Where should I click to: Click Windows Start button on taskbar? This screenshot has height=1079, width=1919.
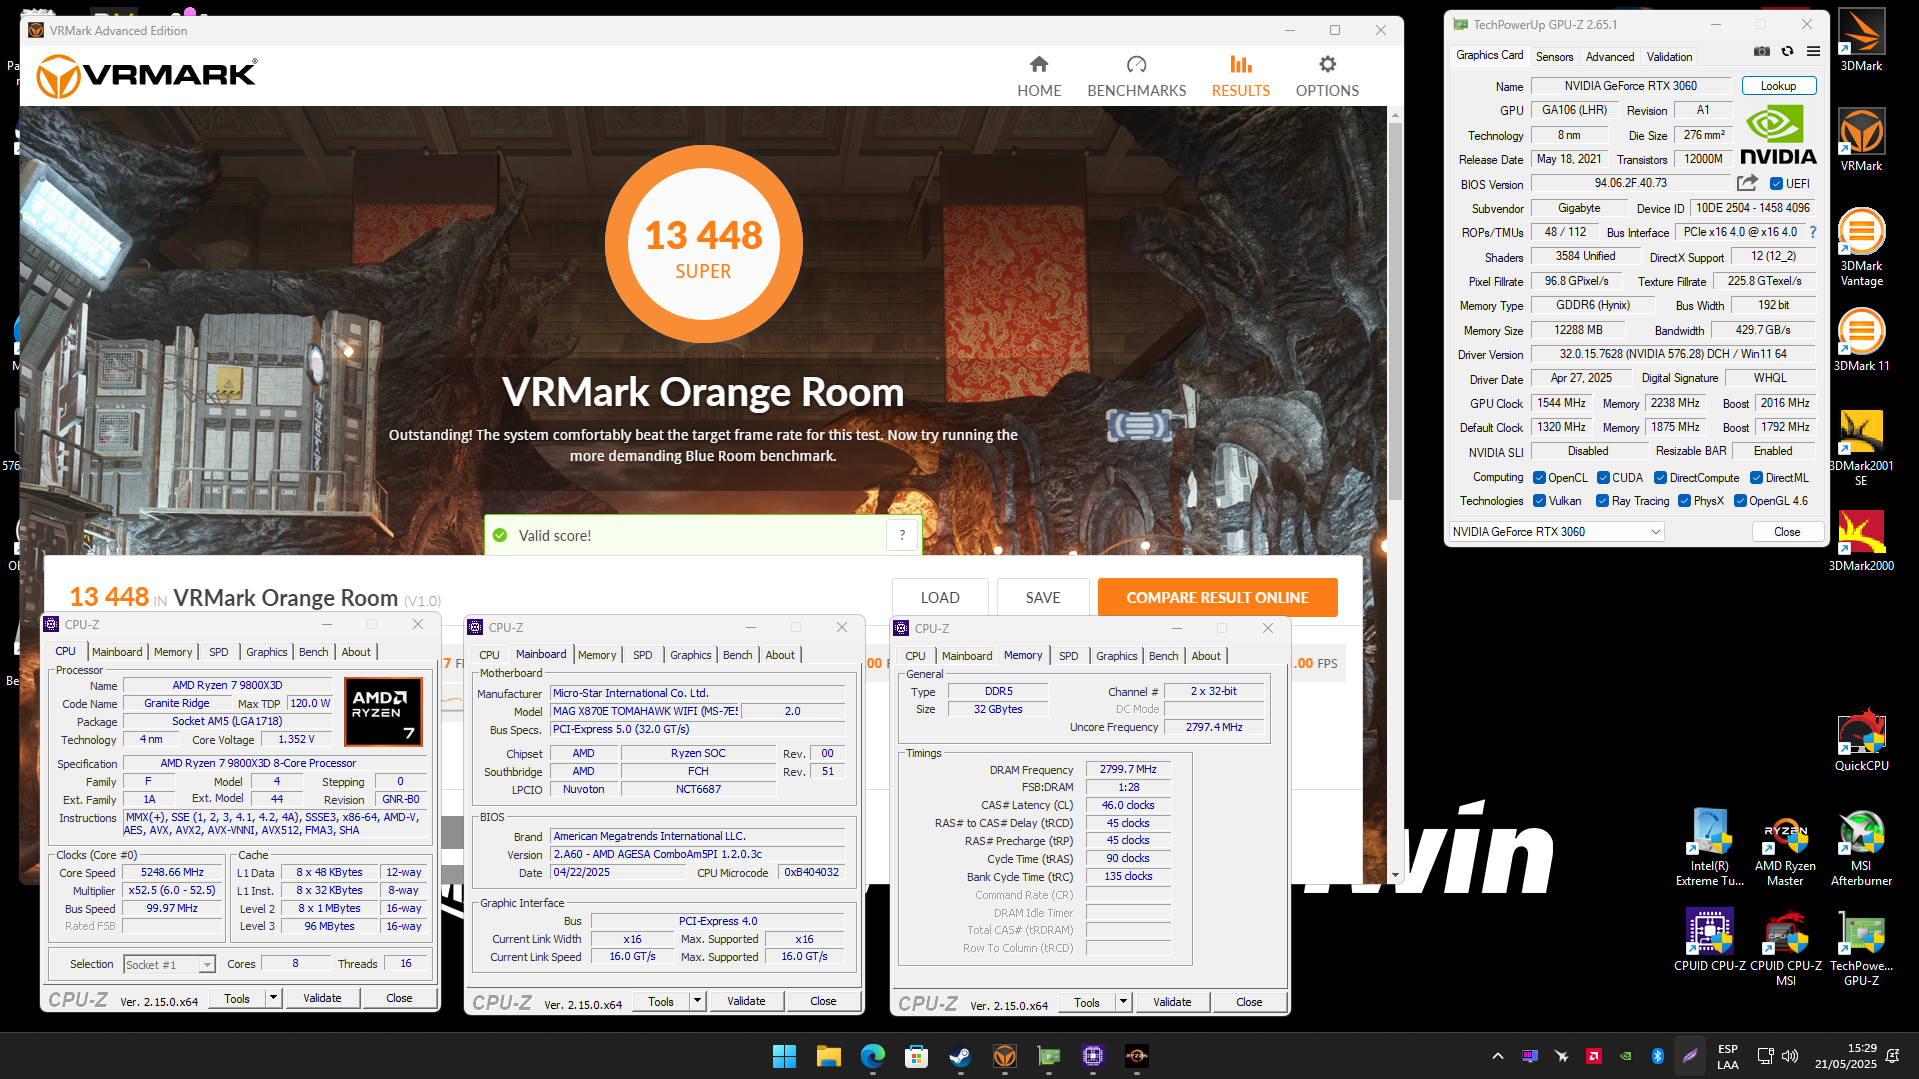point(784,1056)
